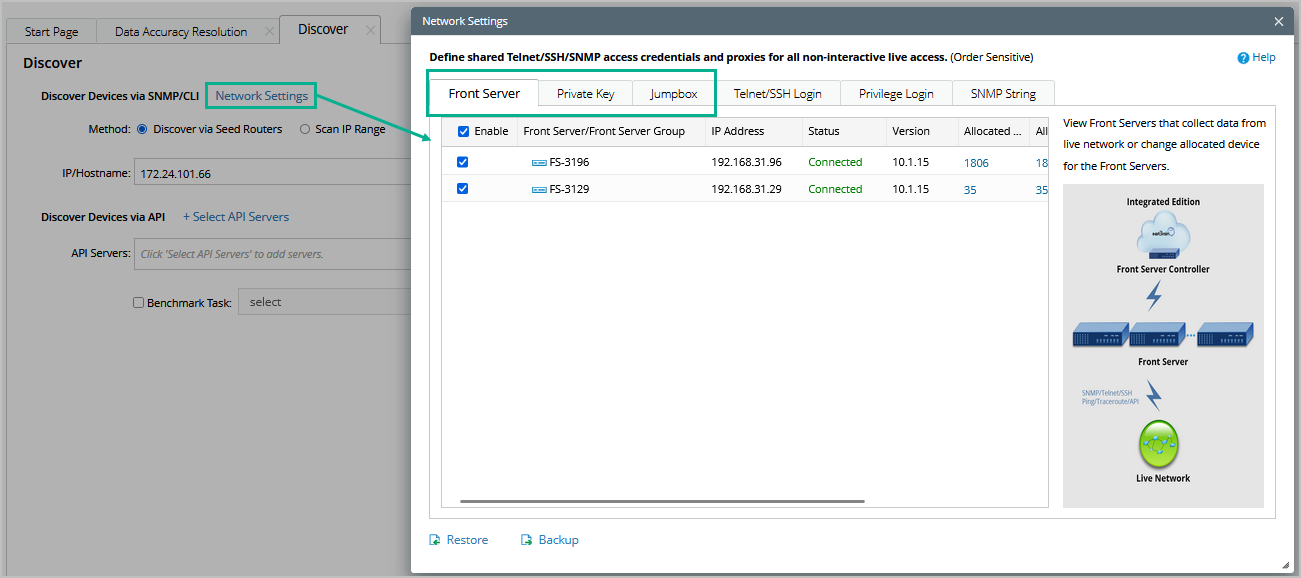Click the Backup icon
Image resolution: width=1301 pixels, height=578 pixels.
[x=527, y=540]
